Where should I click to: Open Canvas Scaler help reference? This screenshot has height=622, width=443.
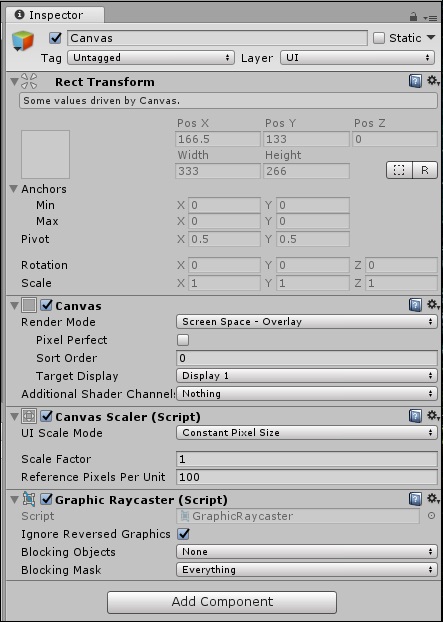[415, 416]
